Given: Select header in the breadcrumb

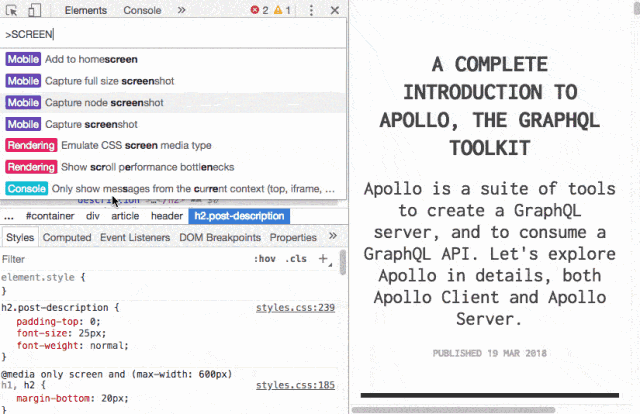Looking at the screenshot, I should pyautogui.click(x=167, y=216).
